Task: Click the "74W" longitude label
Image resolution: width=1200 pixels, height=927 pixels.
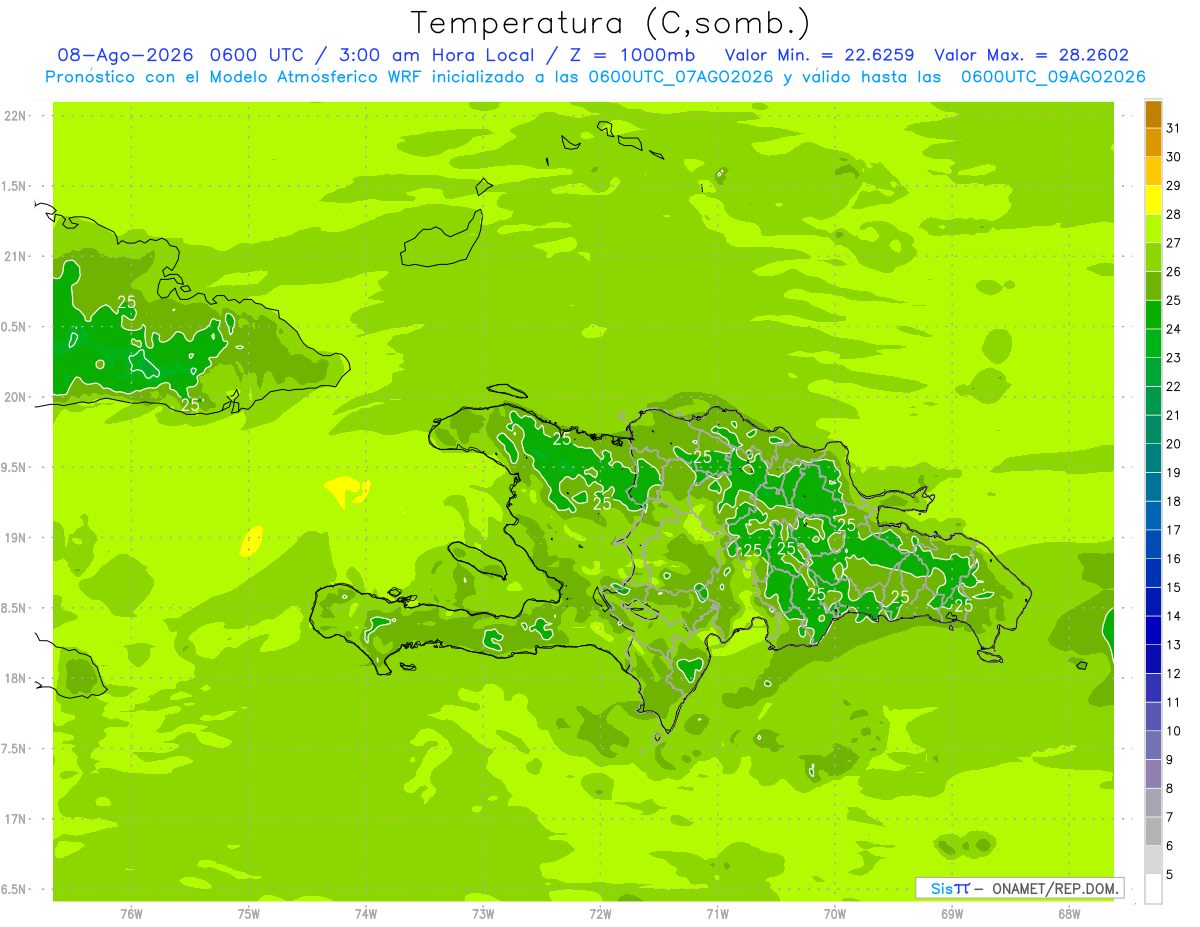Action: (x=366, y=913)
